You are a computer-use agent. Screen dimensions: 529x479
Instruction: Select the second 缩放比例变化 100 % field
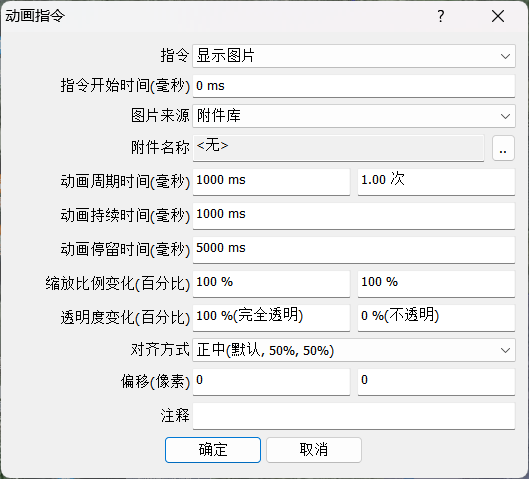point(436,284)
